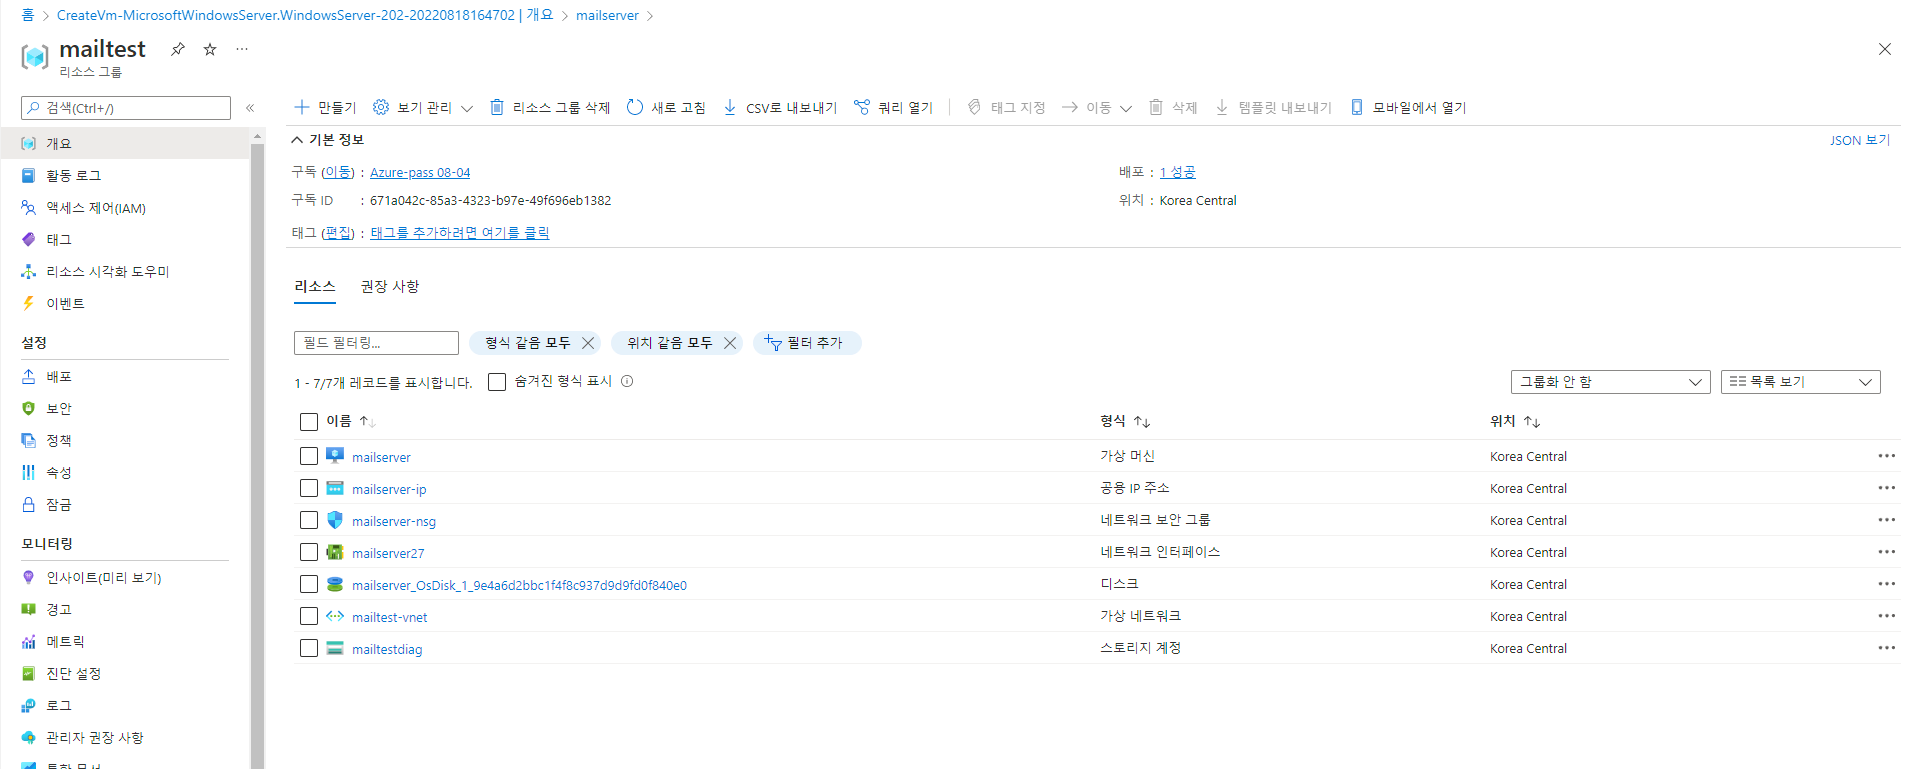Open 메트릭 in the sidebar
The height and width of the screenshot is (769, 1915).
click(125, 641)
